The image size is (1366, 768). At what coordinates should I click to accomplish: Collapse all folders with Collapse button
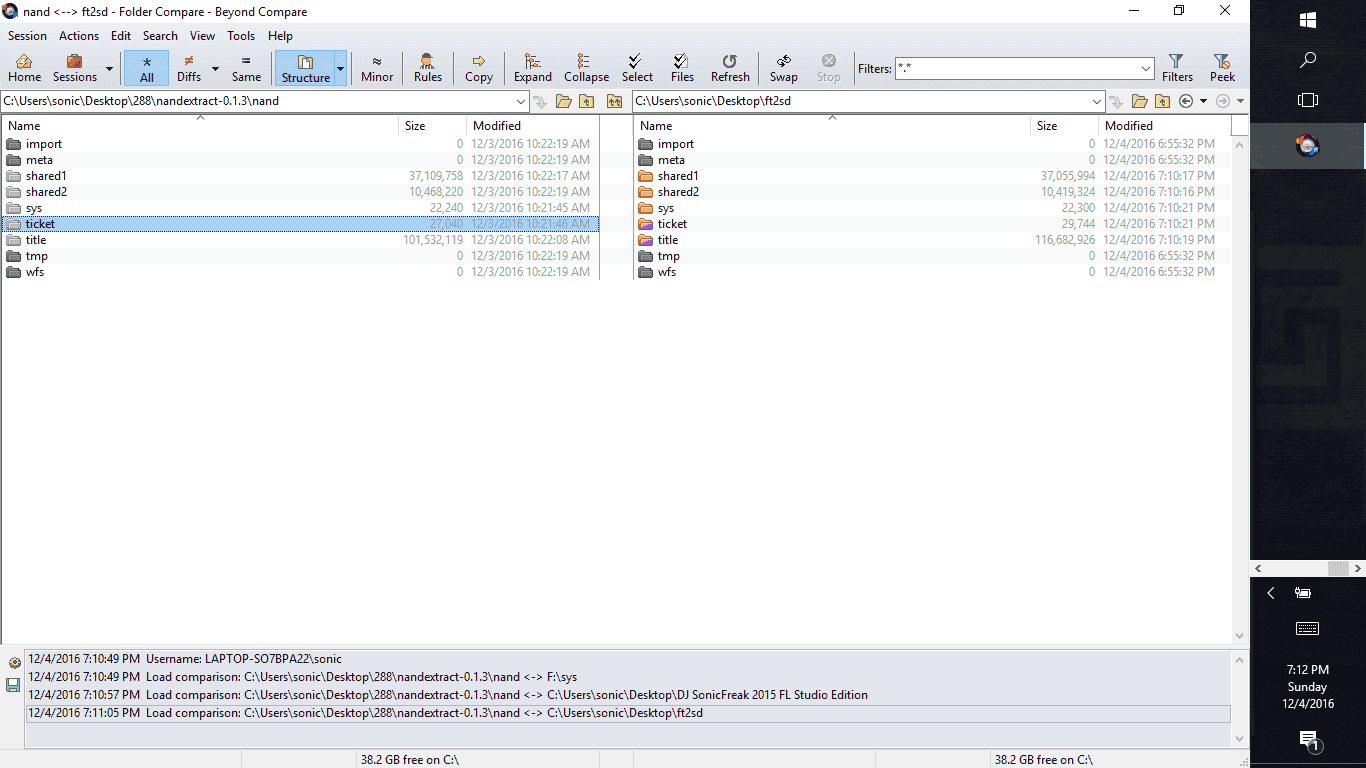pos(586,68)
